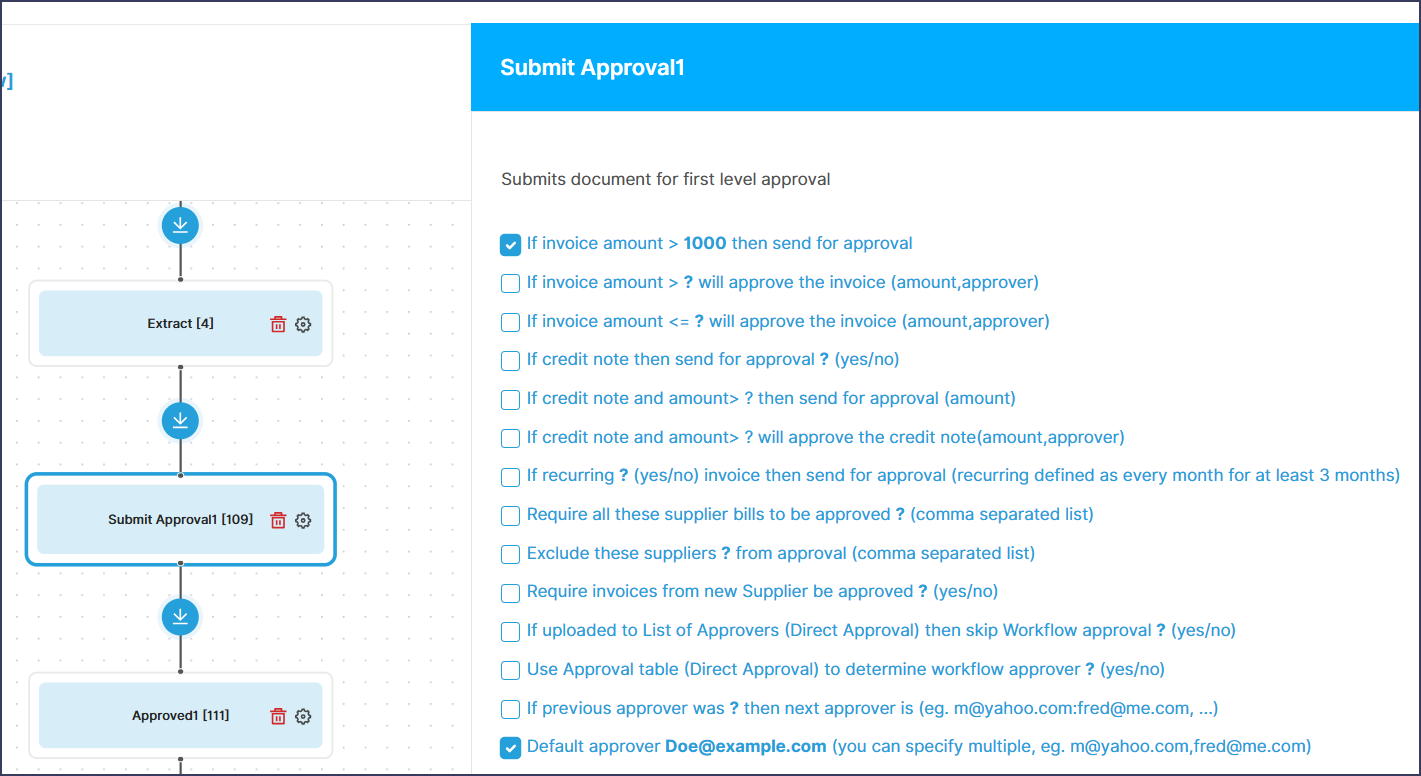Image resolution: width=1421 pixels, height=776 pixels.
Task: Uncheck invoice amount > 1000 approval rule
Action: pyautogui.click(x=510, y=245)
